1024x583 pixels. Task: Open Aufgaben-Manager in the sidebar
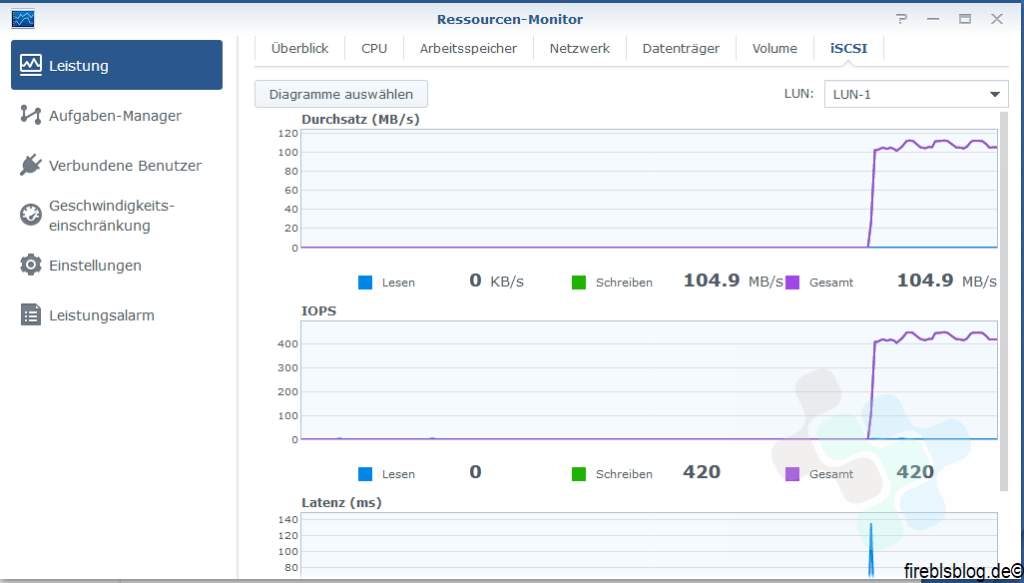(117, 115)
